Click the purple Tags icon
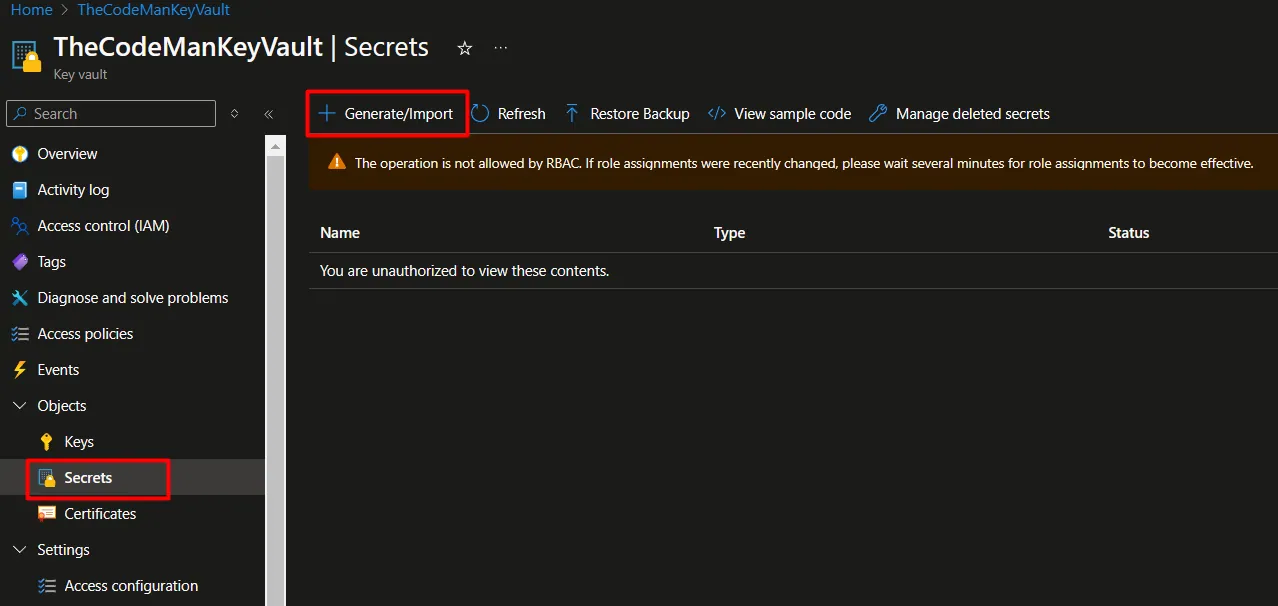1278x606 pixels. [19, 262]
